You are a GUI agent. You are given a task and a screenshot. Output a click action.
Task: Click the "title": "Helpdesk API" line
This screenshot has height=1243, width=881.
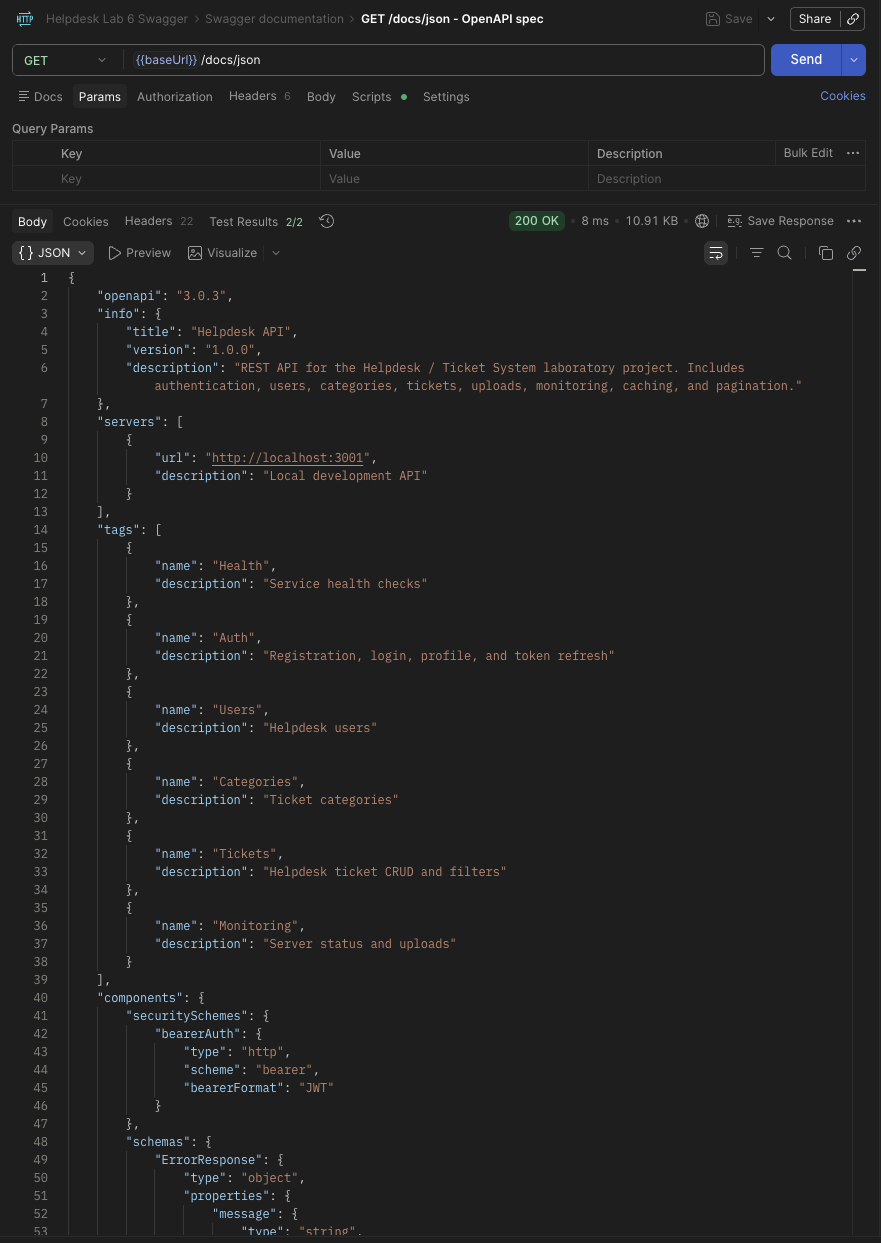click(x=212, y=332)
